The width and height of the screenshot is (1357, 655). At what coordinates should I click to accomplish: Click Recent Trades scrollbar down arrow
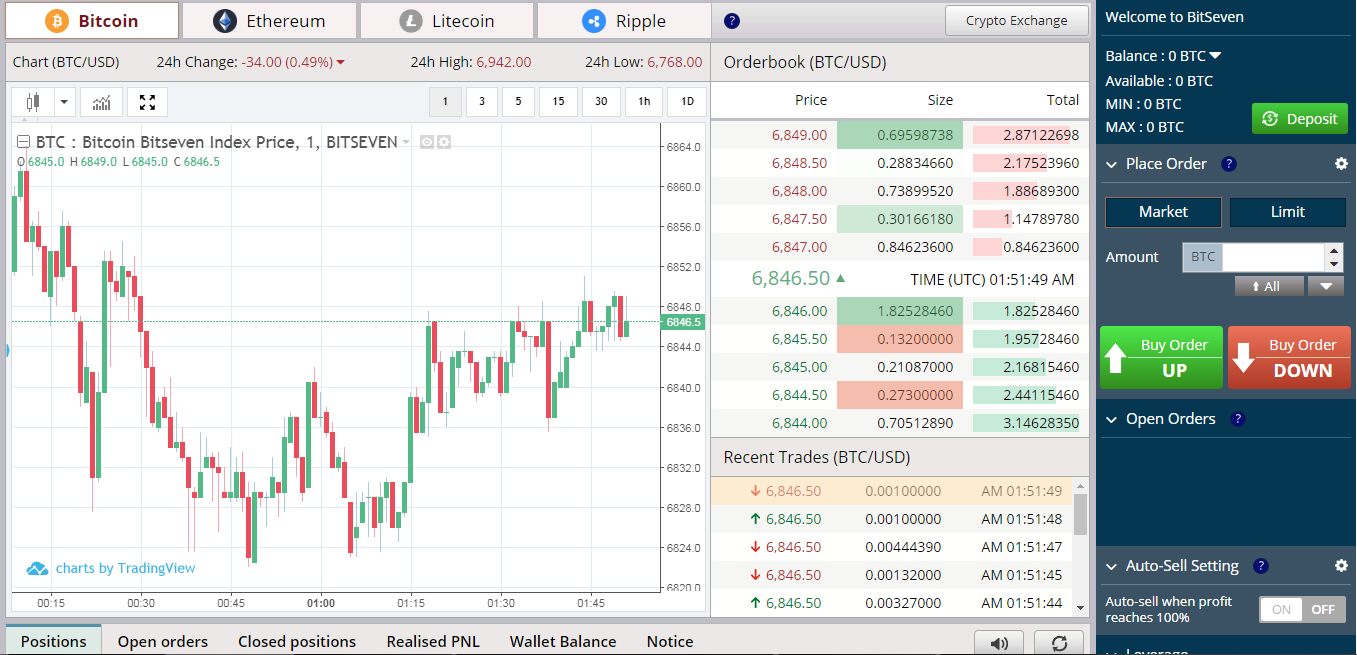click(1080, 607)
